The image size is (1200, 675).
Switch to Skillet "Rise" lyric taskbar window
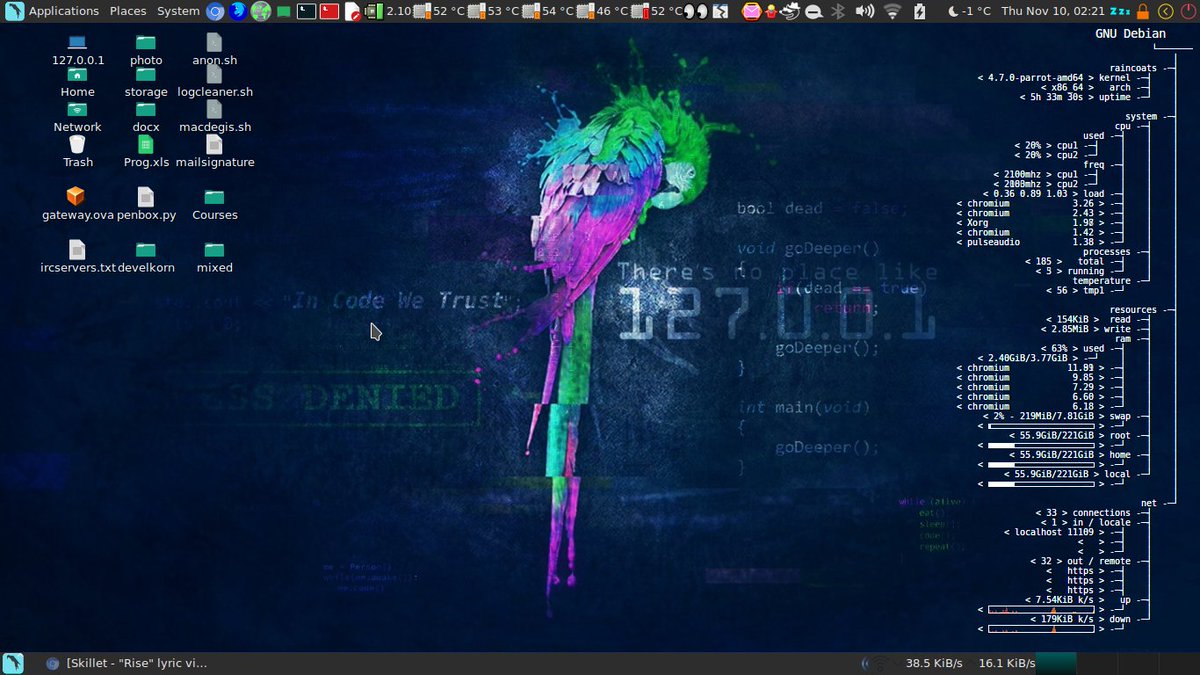click(x=126, y=663)
